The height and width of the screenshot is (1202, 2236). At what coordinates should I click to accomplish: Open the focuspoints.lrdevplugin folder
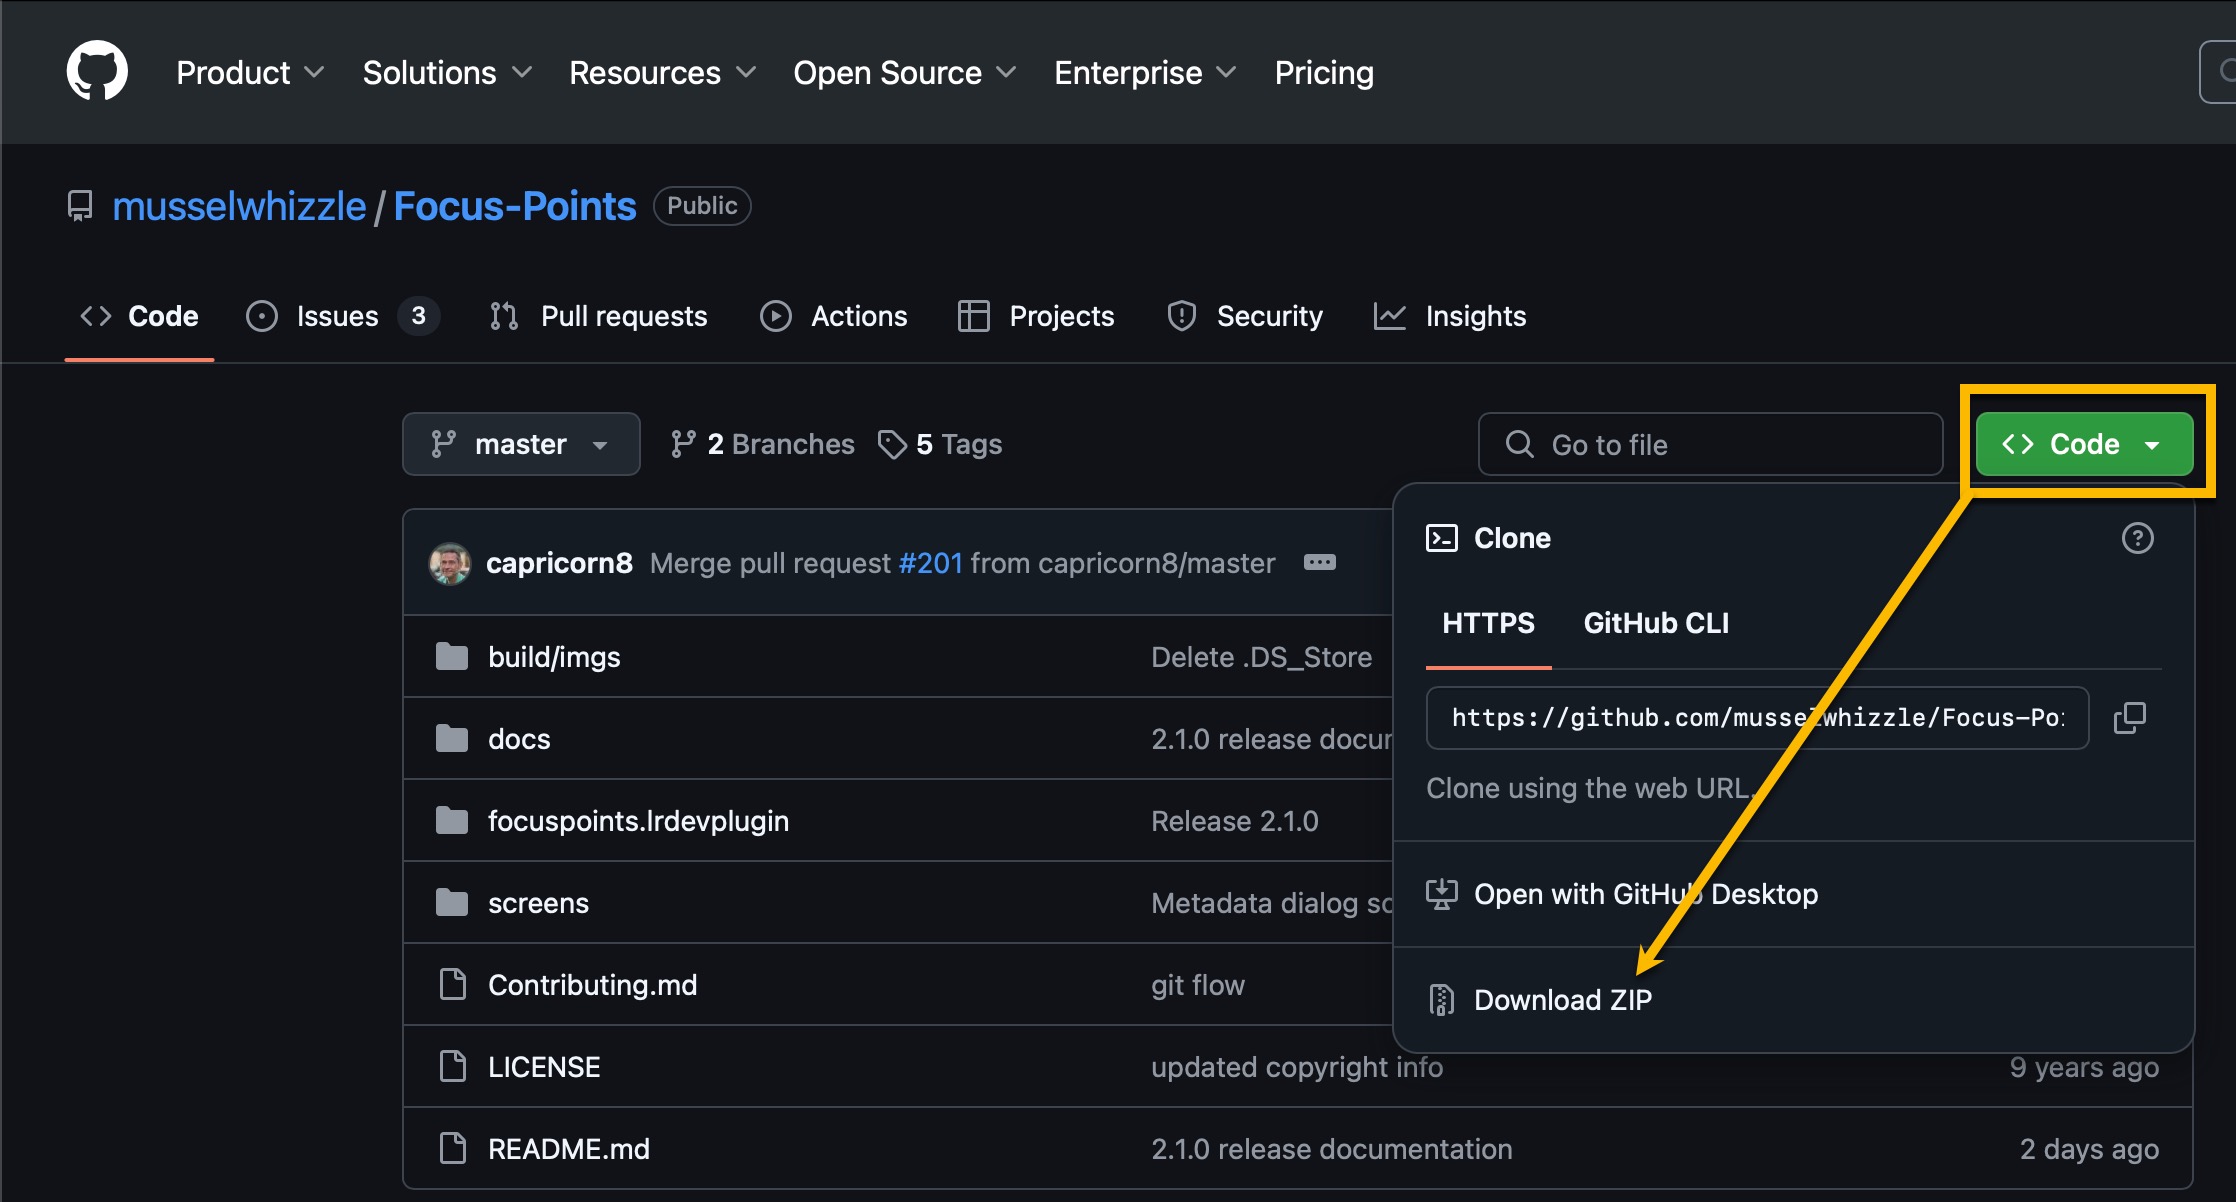point(638,821)
